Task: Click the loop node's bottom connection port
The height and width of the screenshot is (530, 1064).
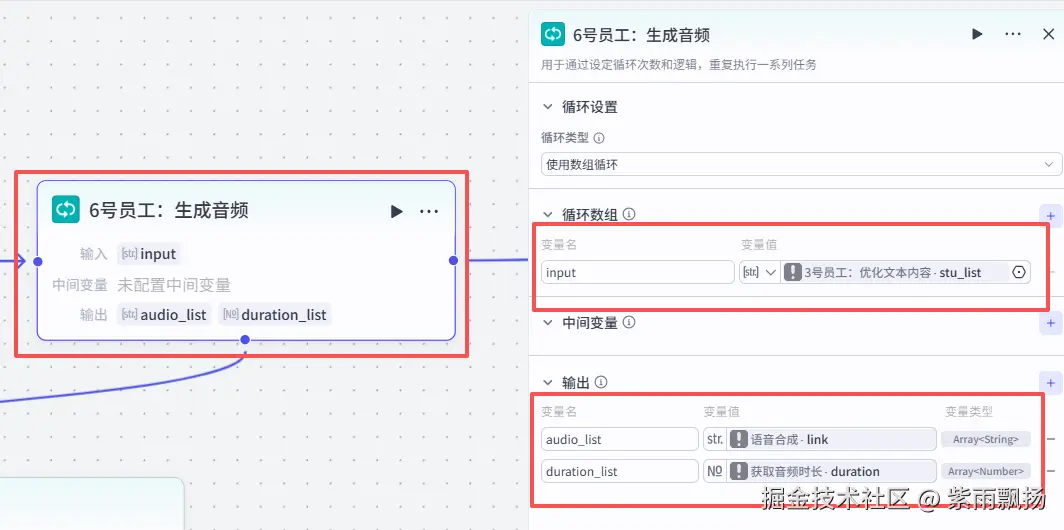Action: click(x=245, y=339)
